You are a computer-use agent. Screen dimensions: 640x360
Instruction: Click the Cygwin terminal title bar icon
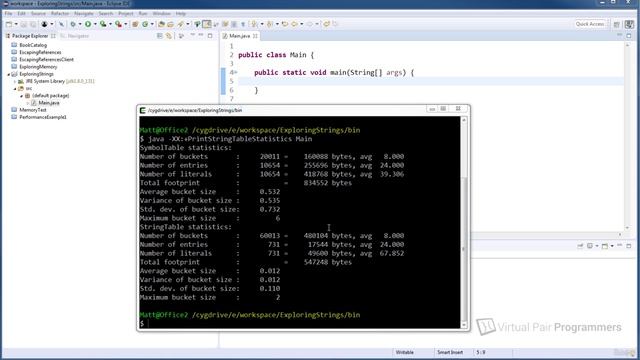pyautogui.click(x=142, y=110)
